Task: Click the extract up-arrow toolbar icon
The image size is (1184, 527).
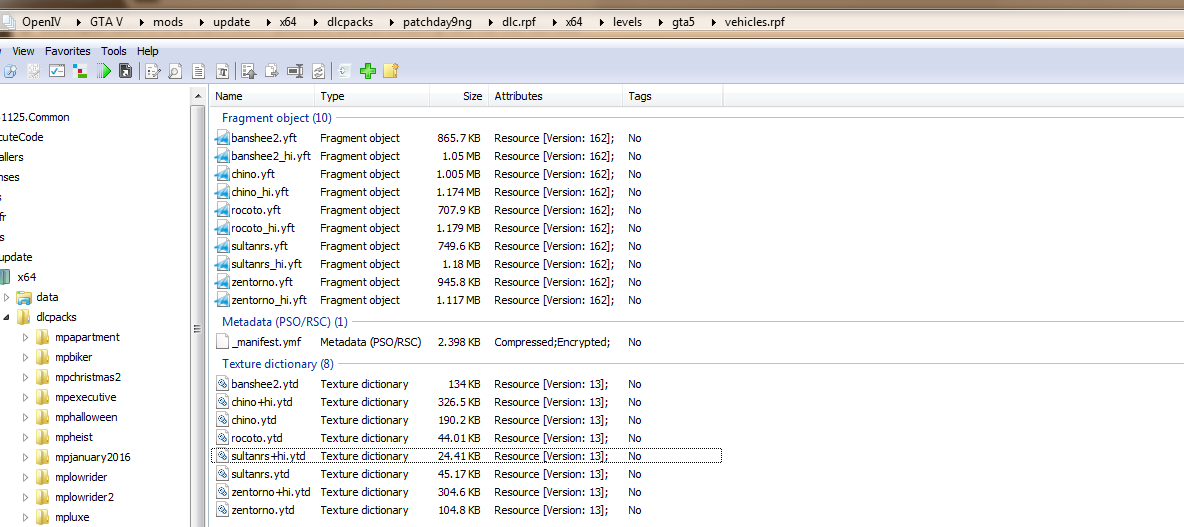Action: tap(249, 71)
